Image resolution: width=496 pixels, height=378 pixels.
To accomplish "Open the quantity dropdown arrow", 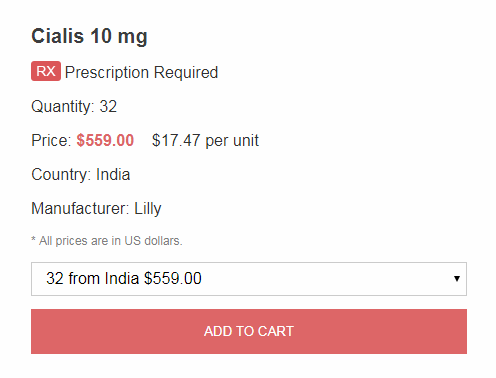I will coord(457,279).
